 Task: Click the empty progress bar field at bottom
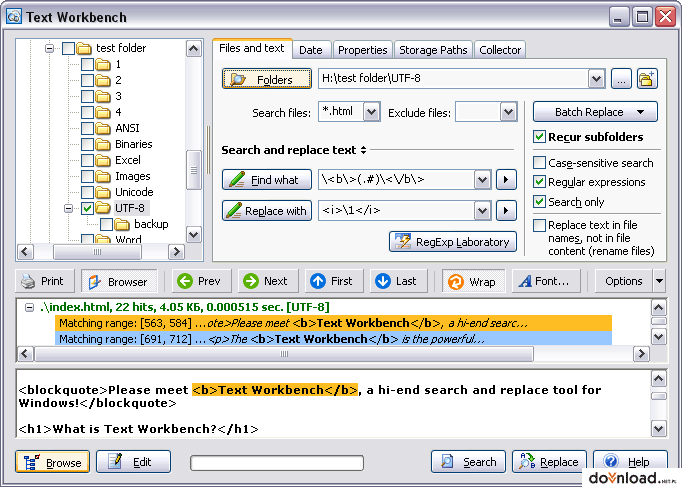tap(277, 463)
